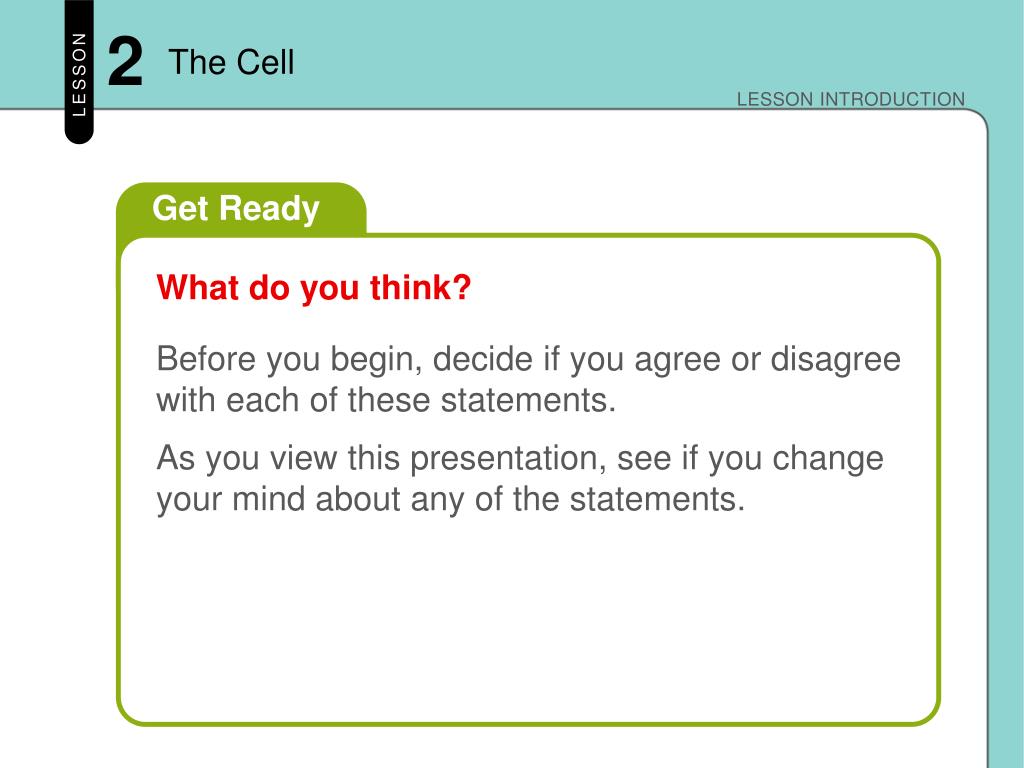
Task: Click the word As starting the second paragraph
Action: click(176, 458)
